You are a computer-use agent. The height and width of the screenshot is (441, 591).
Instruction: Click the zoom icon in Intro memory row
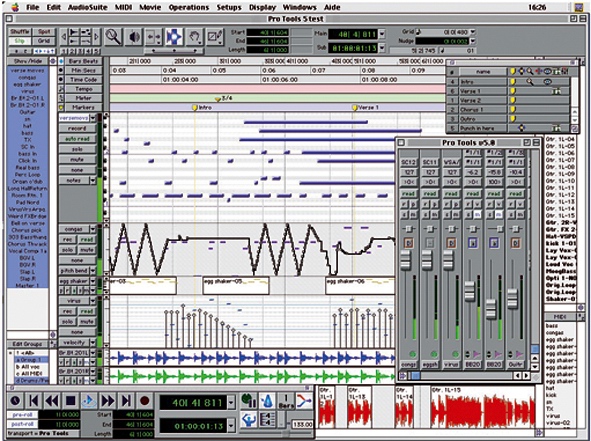[530, 81]
